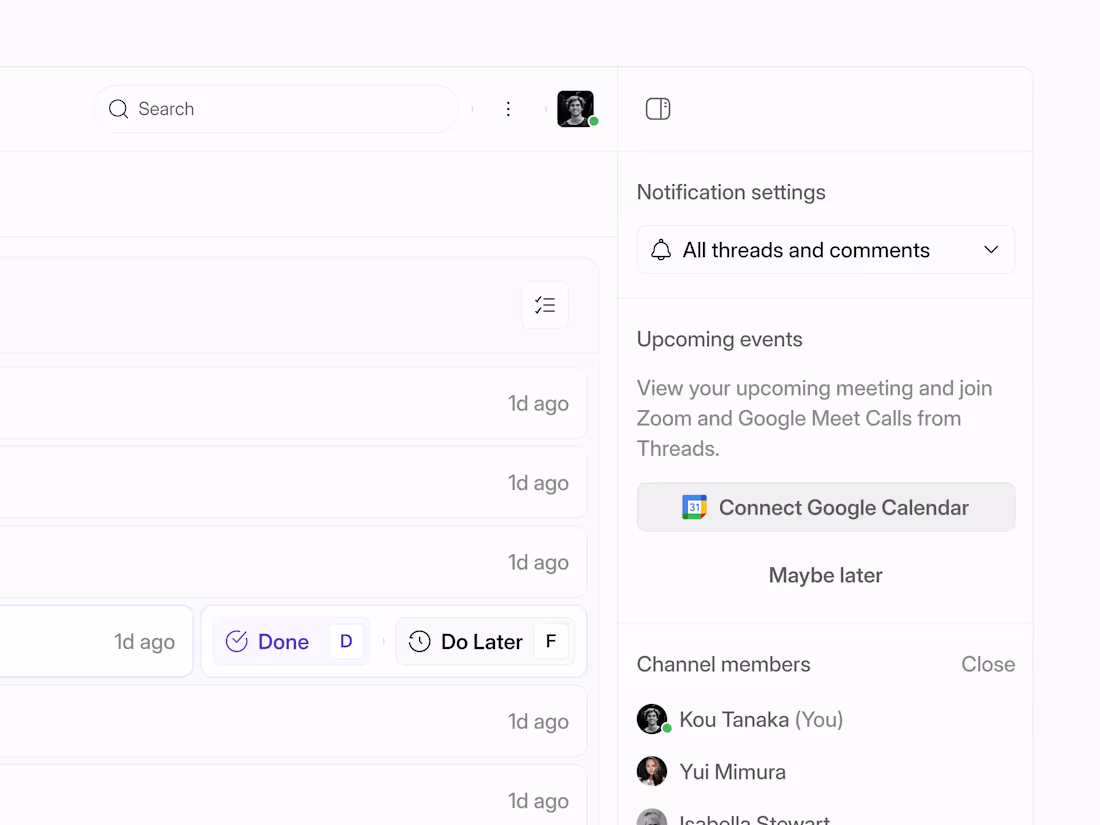Open Isabella Stewart's member entry
1100x825 pixels.
tap(753, 818)
